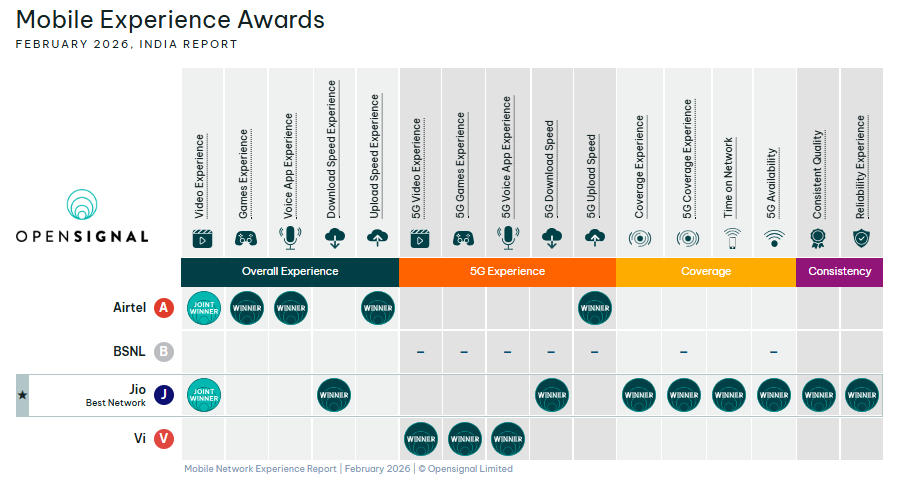Image resolution: width=906 pixels, height=486 pixels.
Task: Click Jio's Winner badge for Coverage Experience
Action: pyautogui.click(x=639, y=395)
